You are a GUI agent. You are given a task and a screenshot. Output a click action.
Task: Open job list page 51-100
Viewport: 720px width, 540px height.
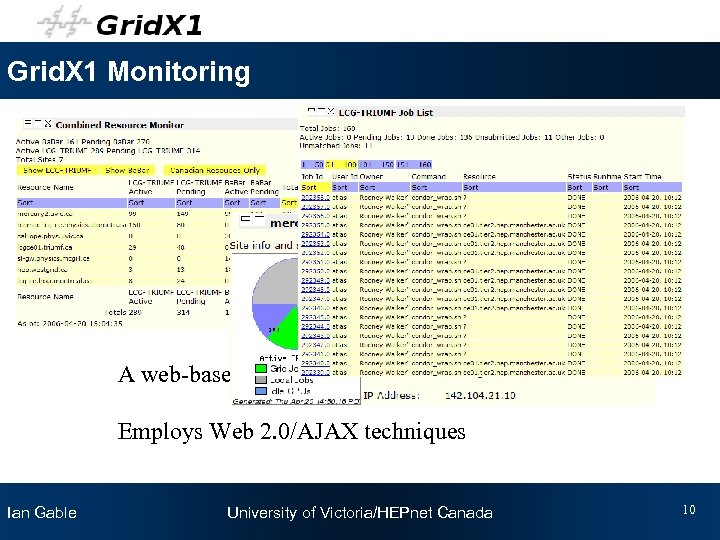pos(341,164)
